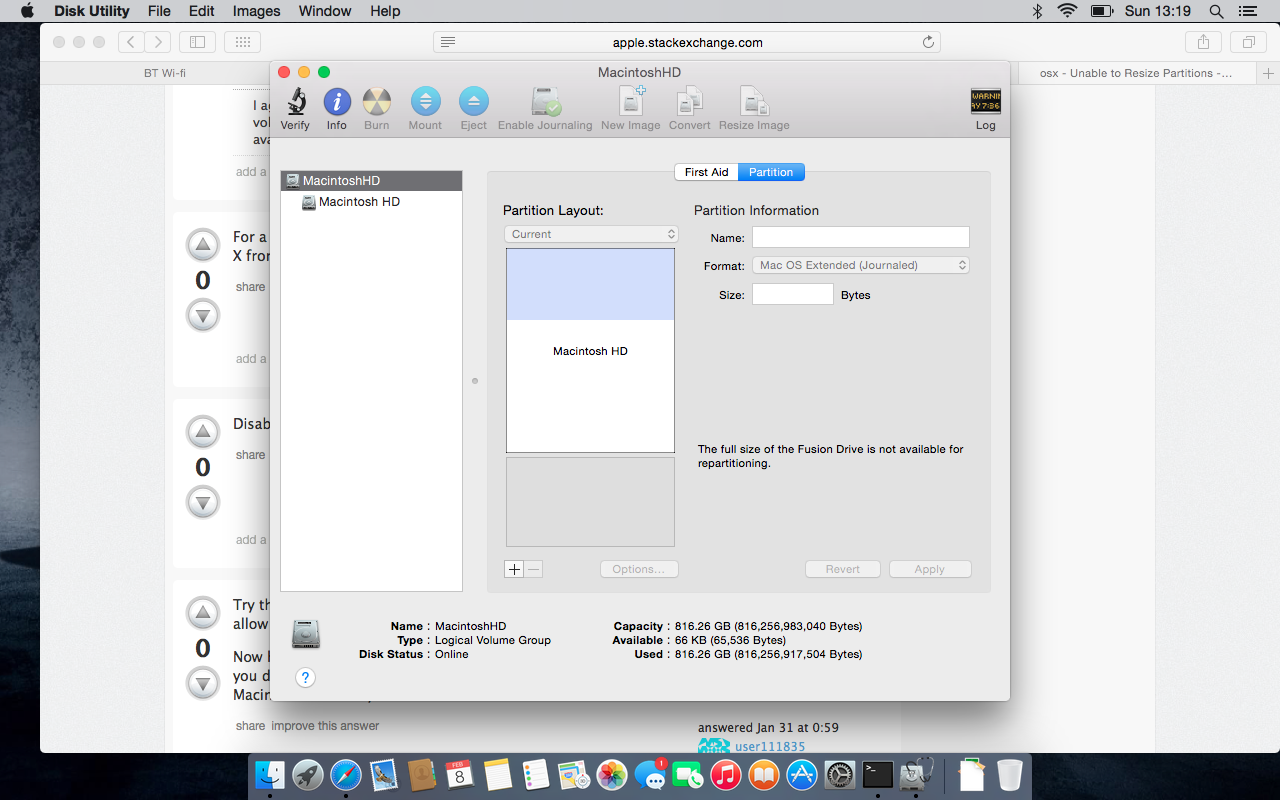Click improve this answer link
The width and height of the screenshot is (1280, 800).
coord(325,726)
